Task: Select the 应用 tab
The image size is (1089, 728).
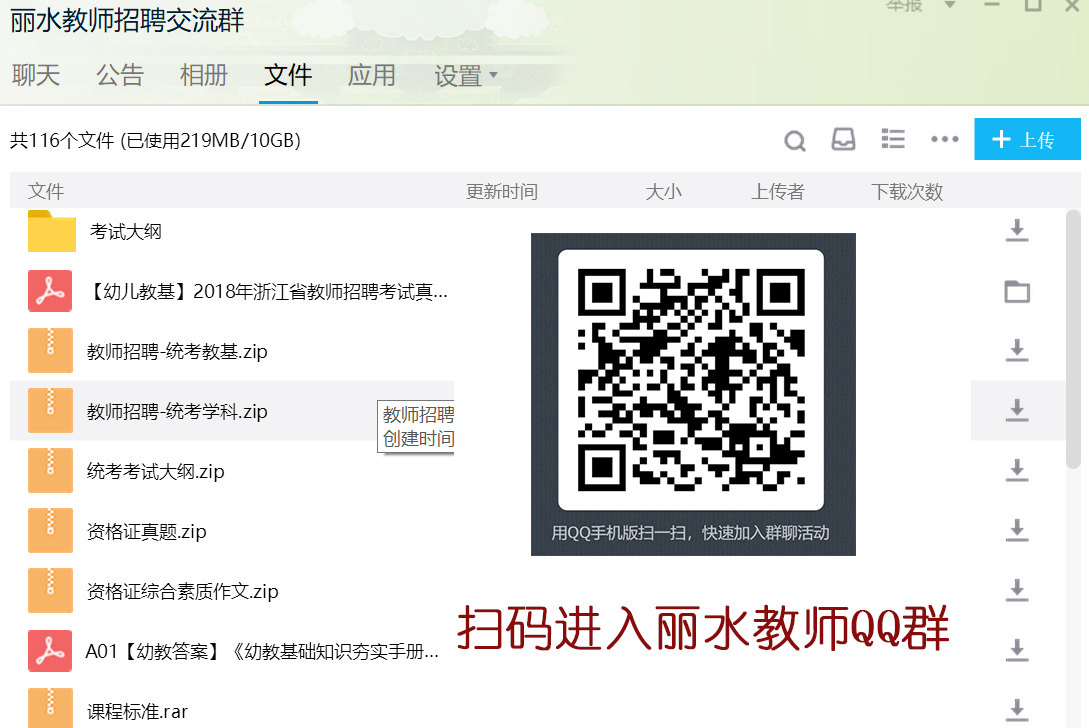Action: pos(372,75)
